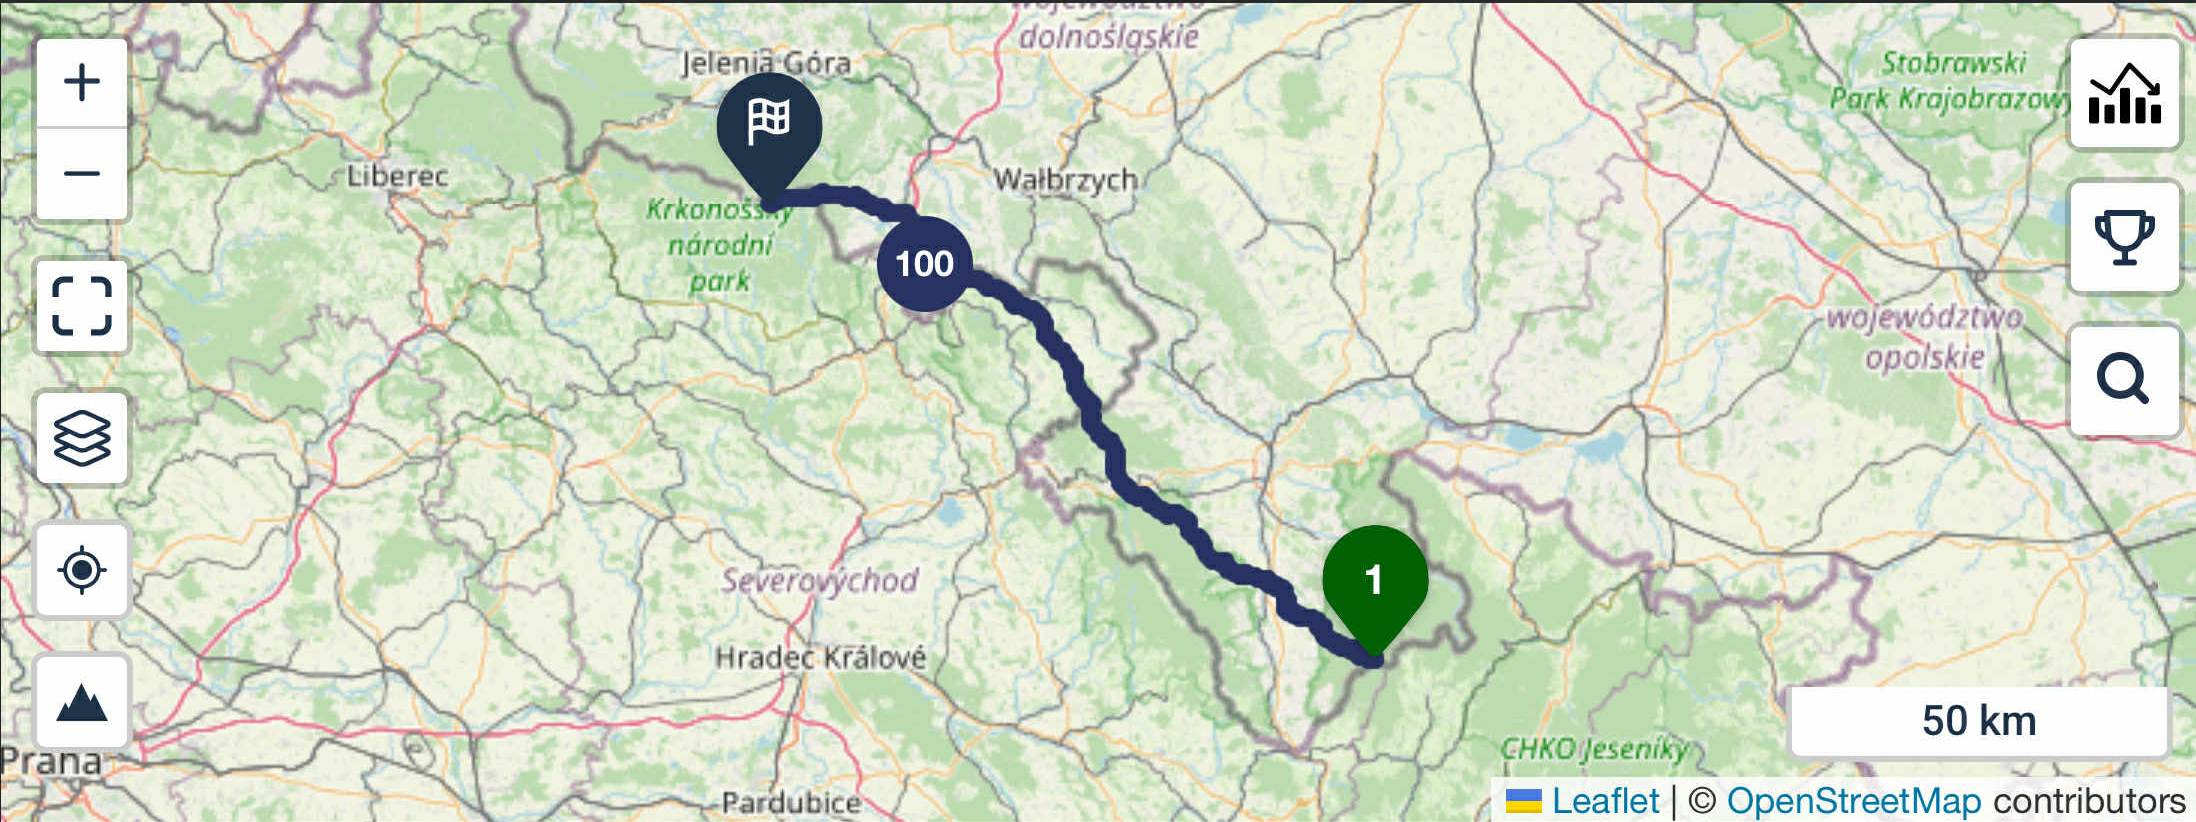Click the Jelenia Góra label
The image size is (2196, 822).
pyautogui.click(x=766, y=63)
